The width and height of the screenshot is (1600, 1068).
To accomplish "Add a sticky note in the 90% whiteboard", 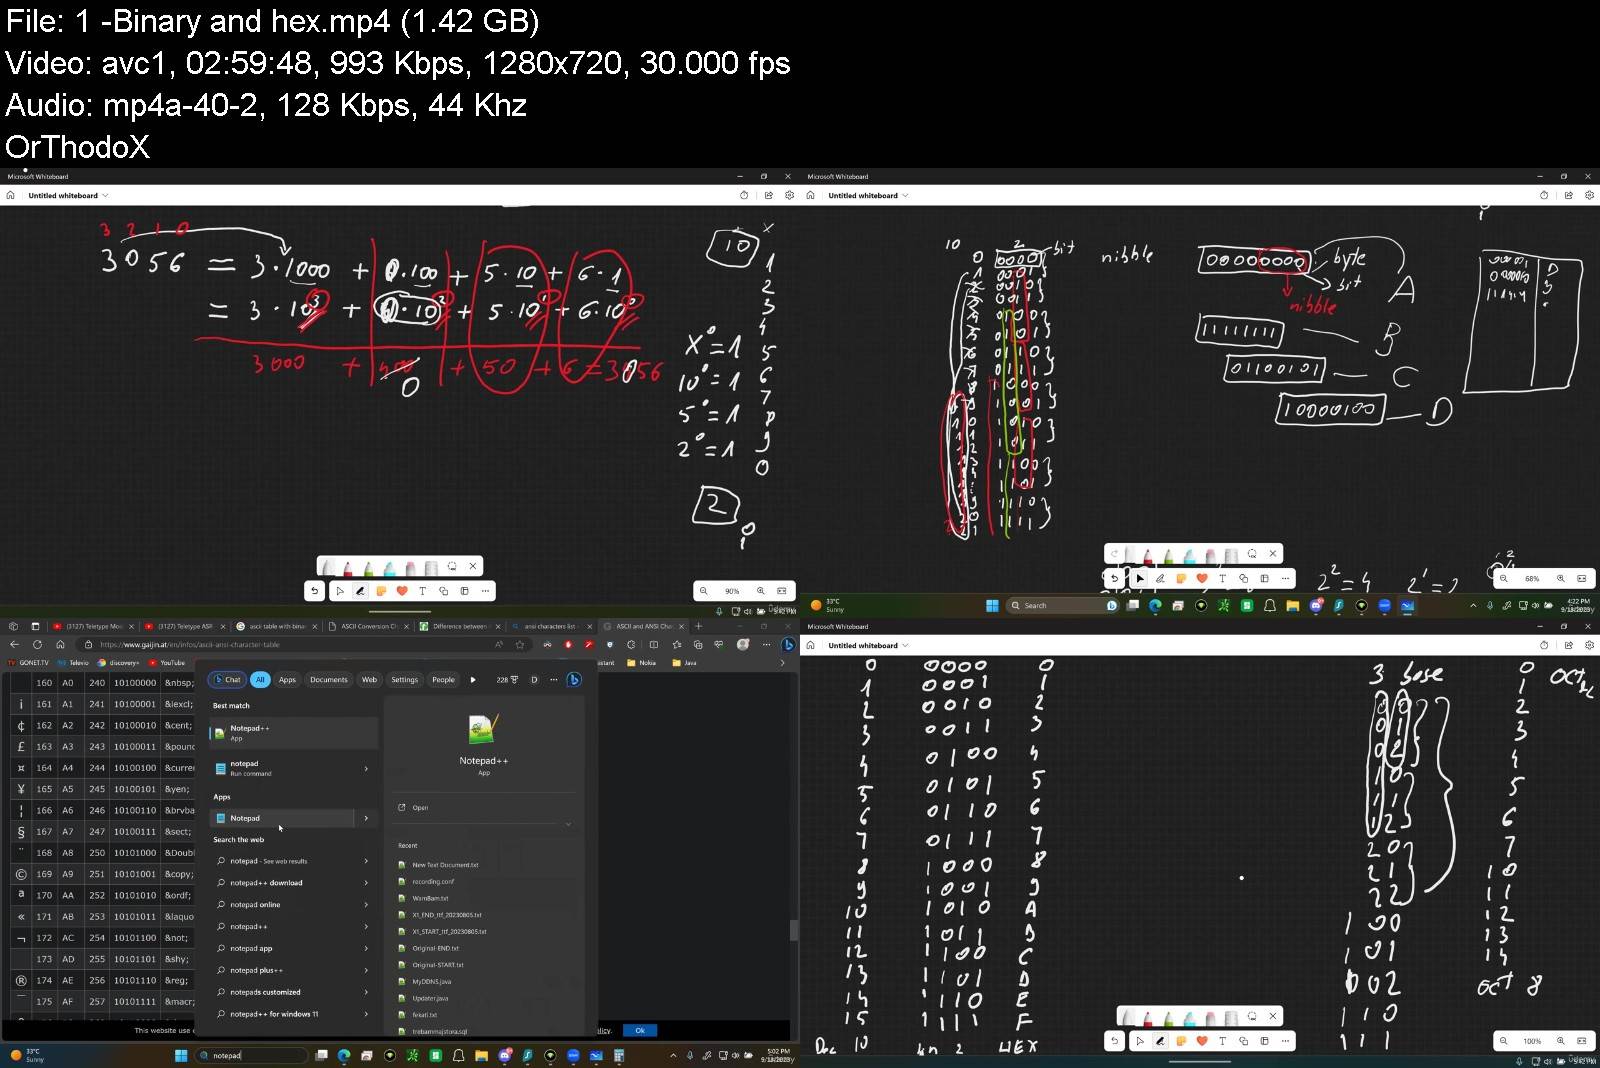I will pyautogui.click(x=381, y=591).
